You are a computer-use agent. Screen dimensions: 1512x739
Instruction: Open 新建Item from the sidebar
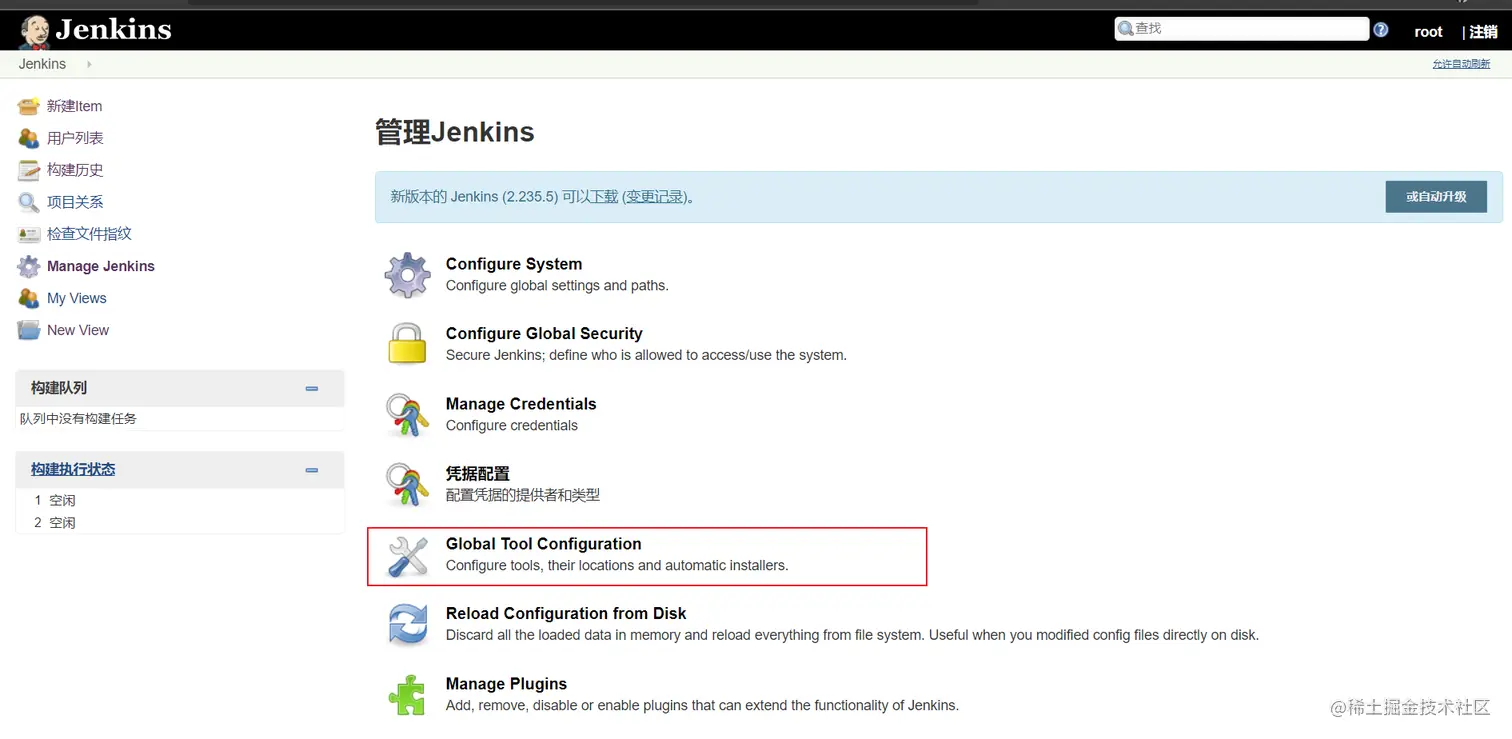pyautogui.click(x=74, y=106)
